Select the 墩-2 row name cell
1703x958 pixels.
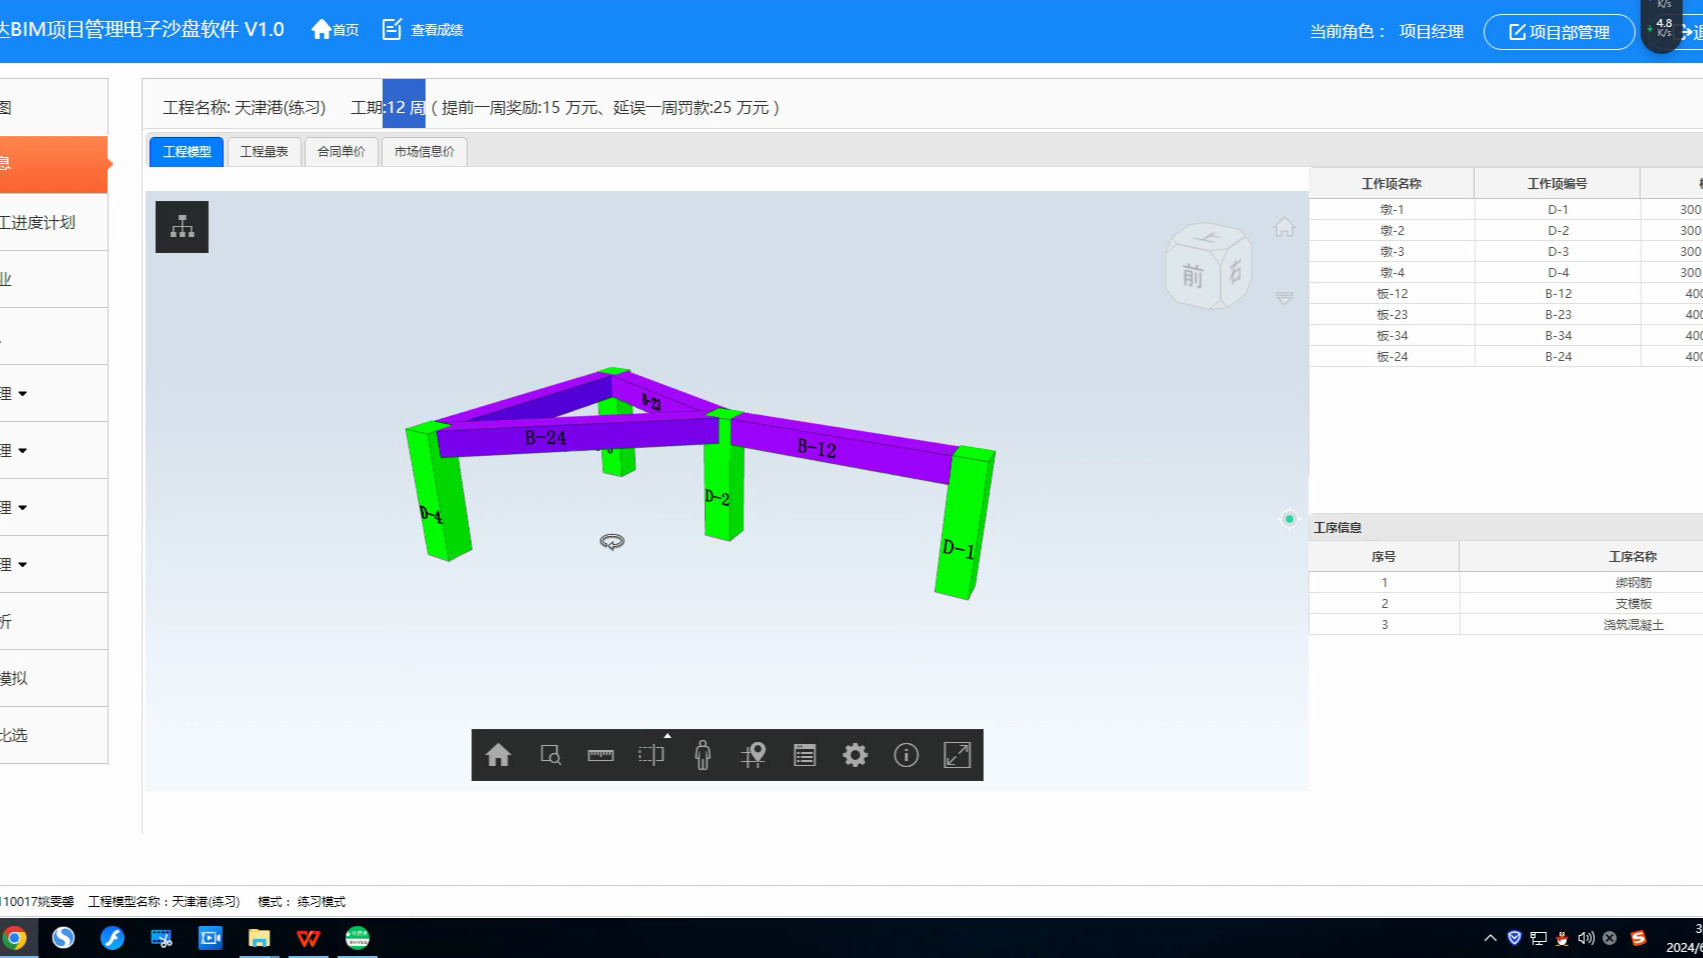[x=1392, y=230]
